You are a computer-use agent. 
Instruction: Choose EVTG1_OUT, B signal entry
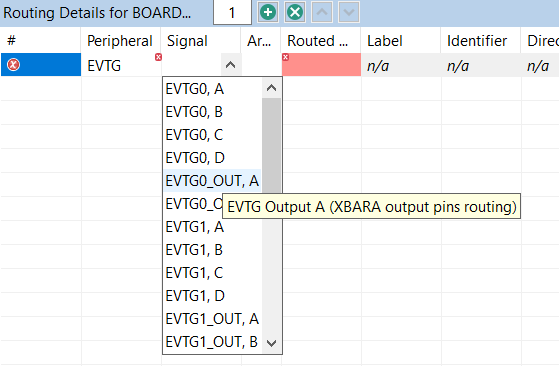coord(212,342)
